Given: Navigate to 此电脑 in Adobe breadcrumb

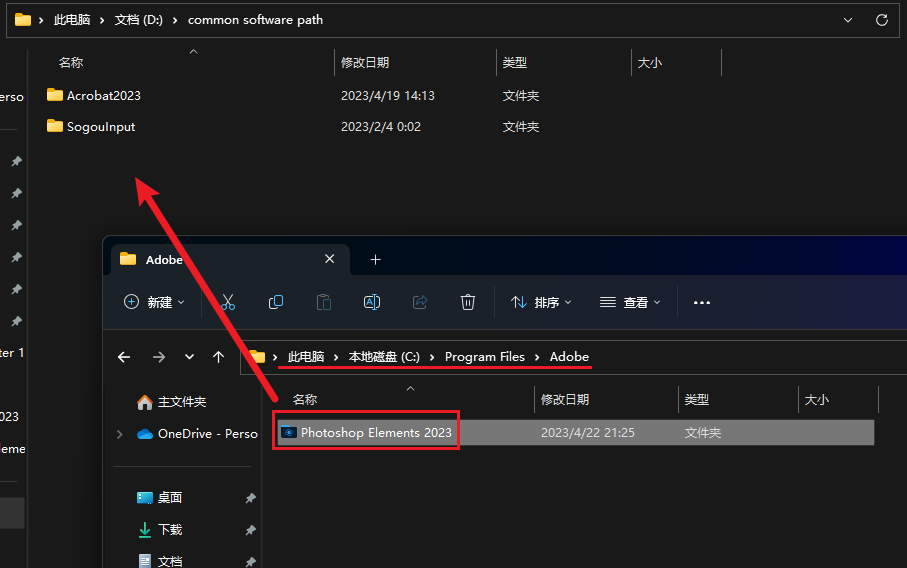Looking at the screenshot, I should click(306, 357).
